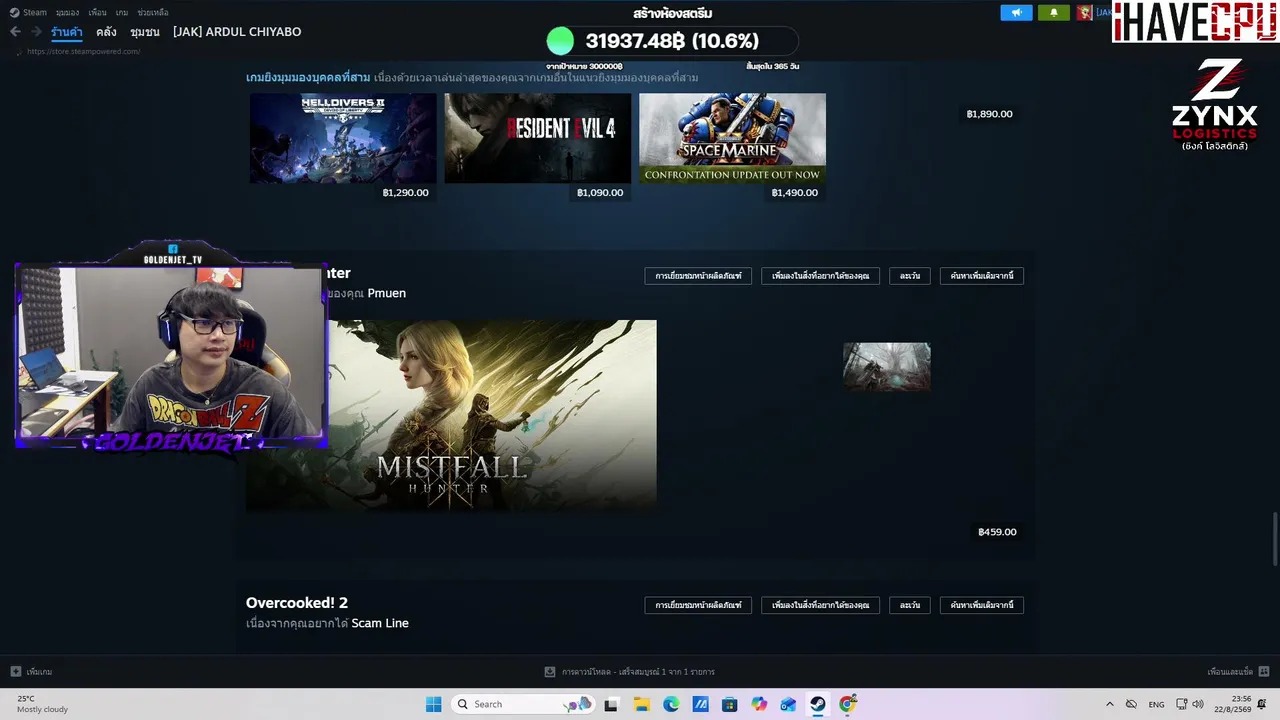Add Mistfall Hunter to your wishlist

(821, 276)
